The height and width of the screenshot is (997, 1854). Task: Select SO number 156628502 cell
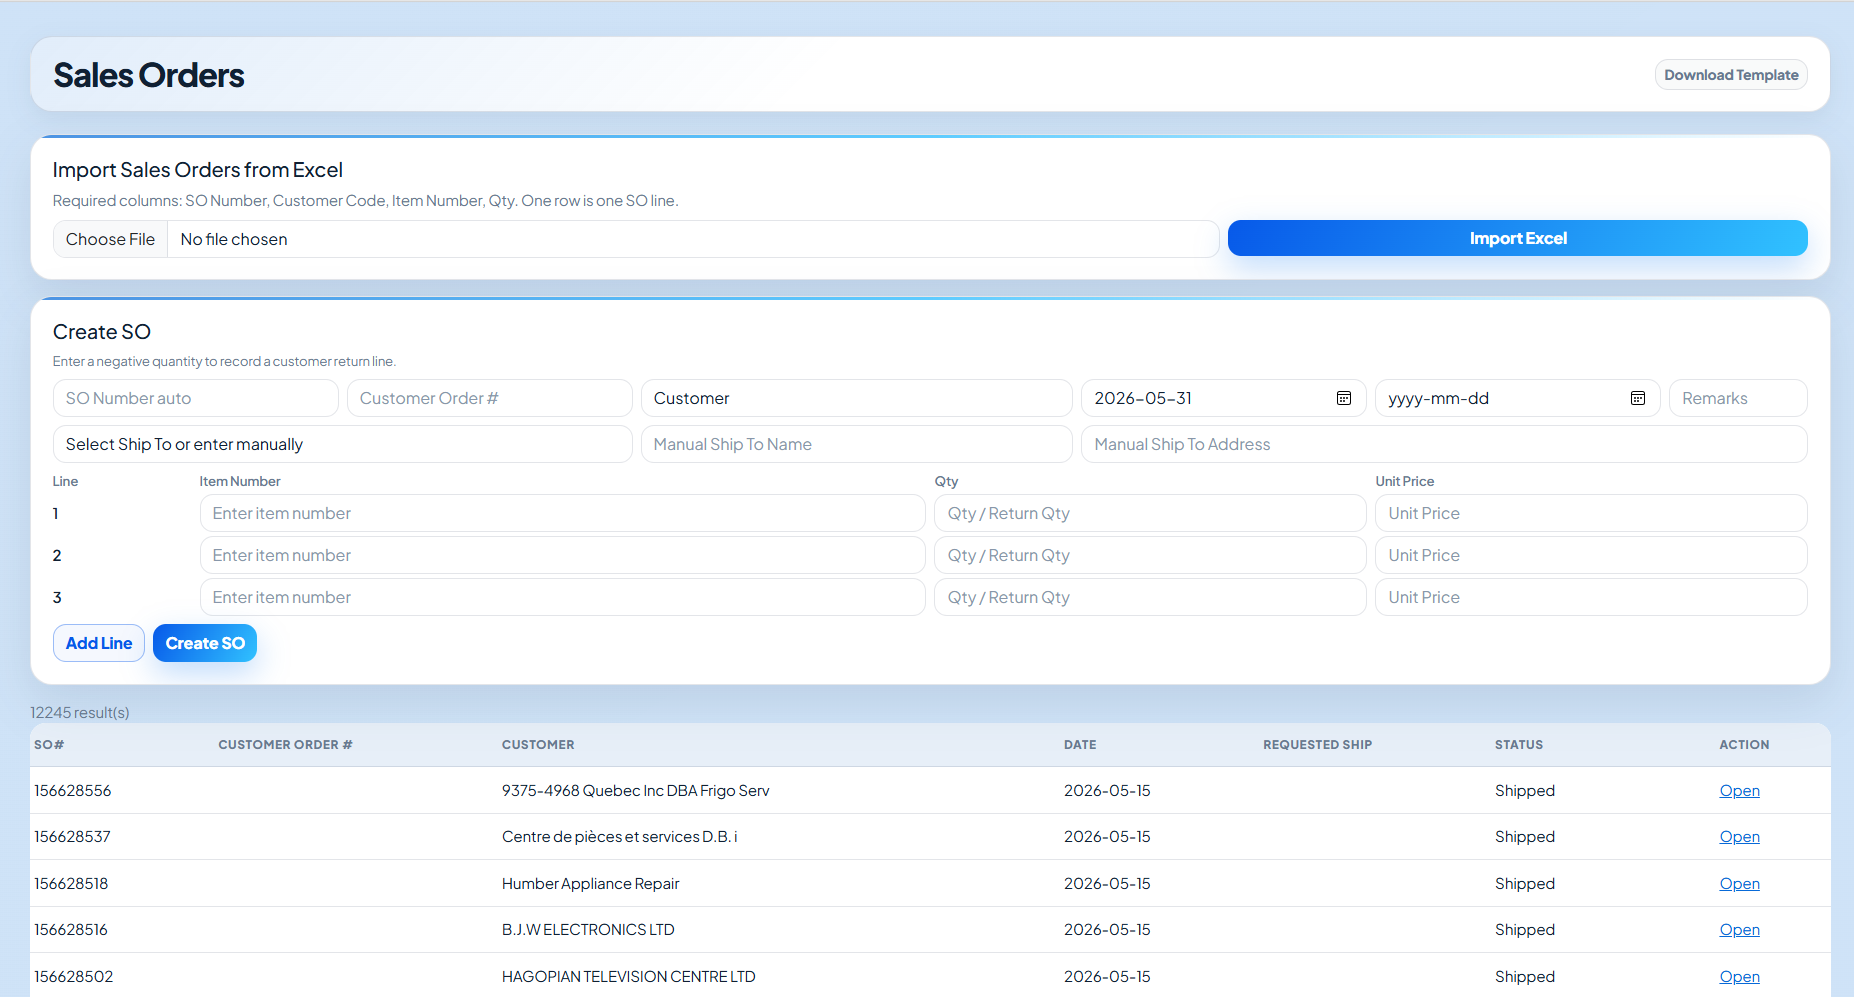coord(74,977)
